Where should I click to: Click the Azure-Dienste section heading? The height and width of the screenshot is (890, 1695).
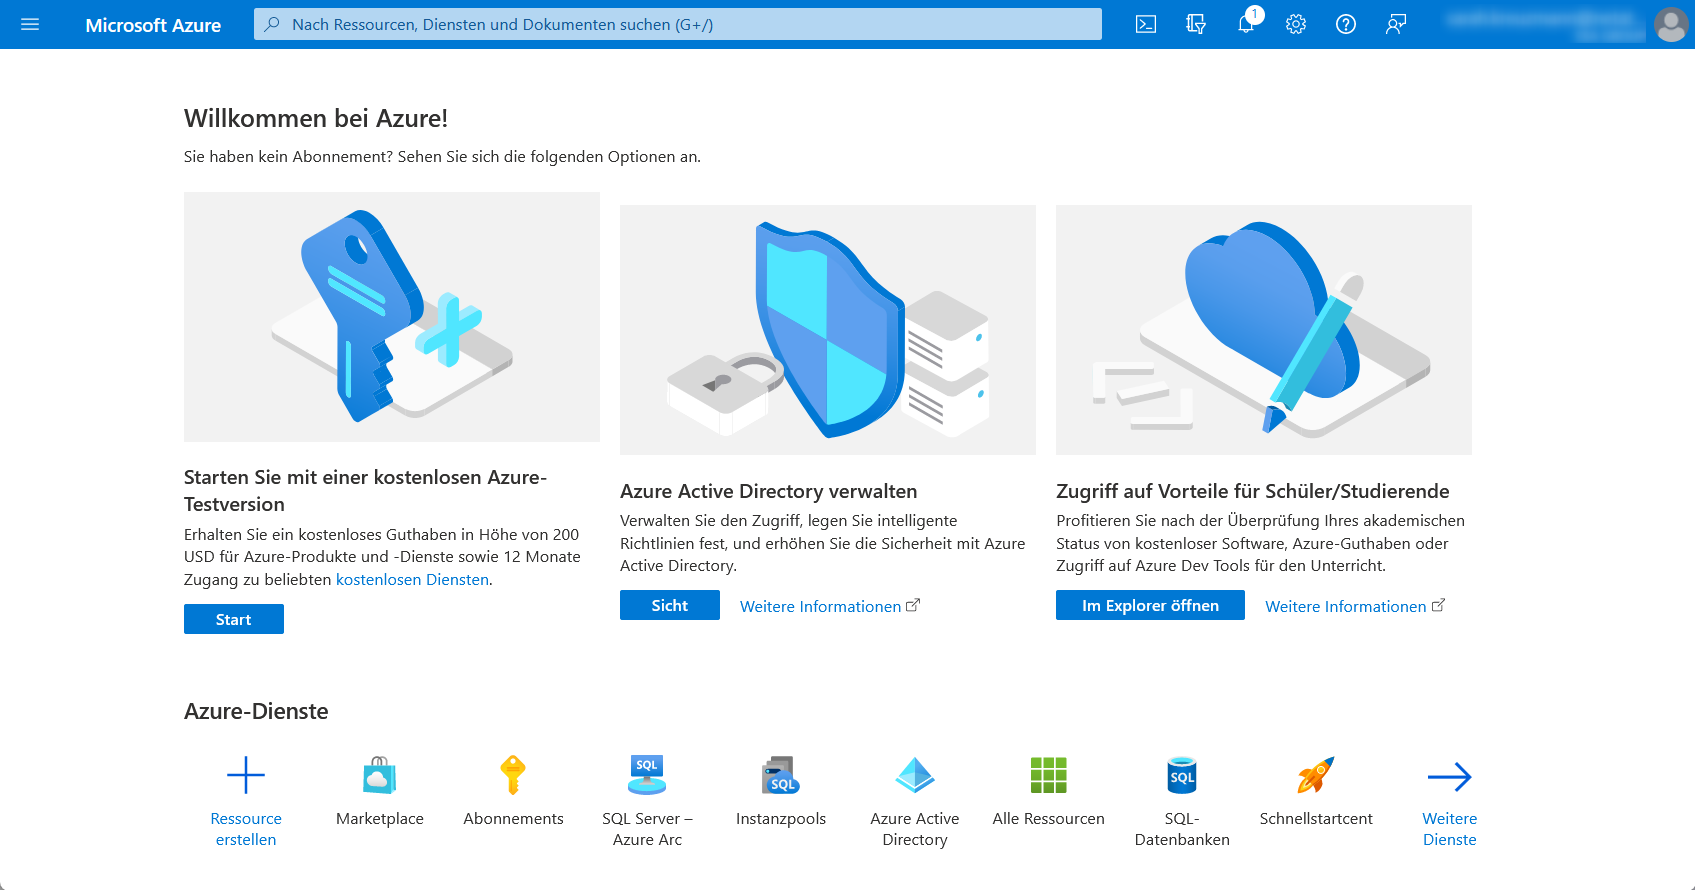tap(256, 711)
